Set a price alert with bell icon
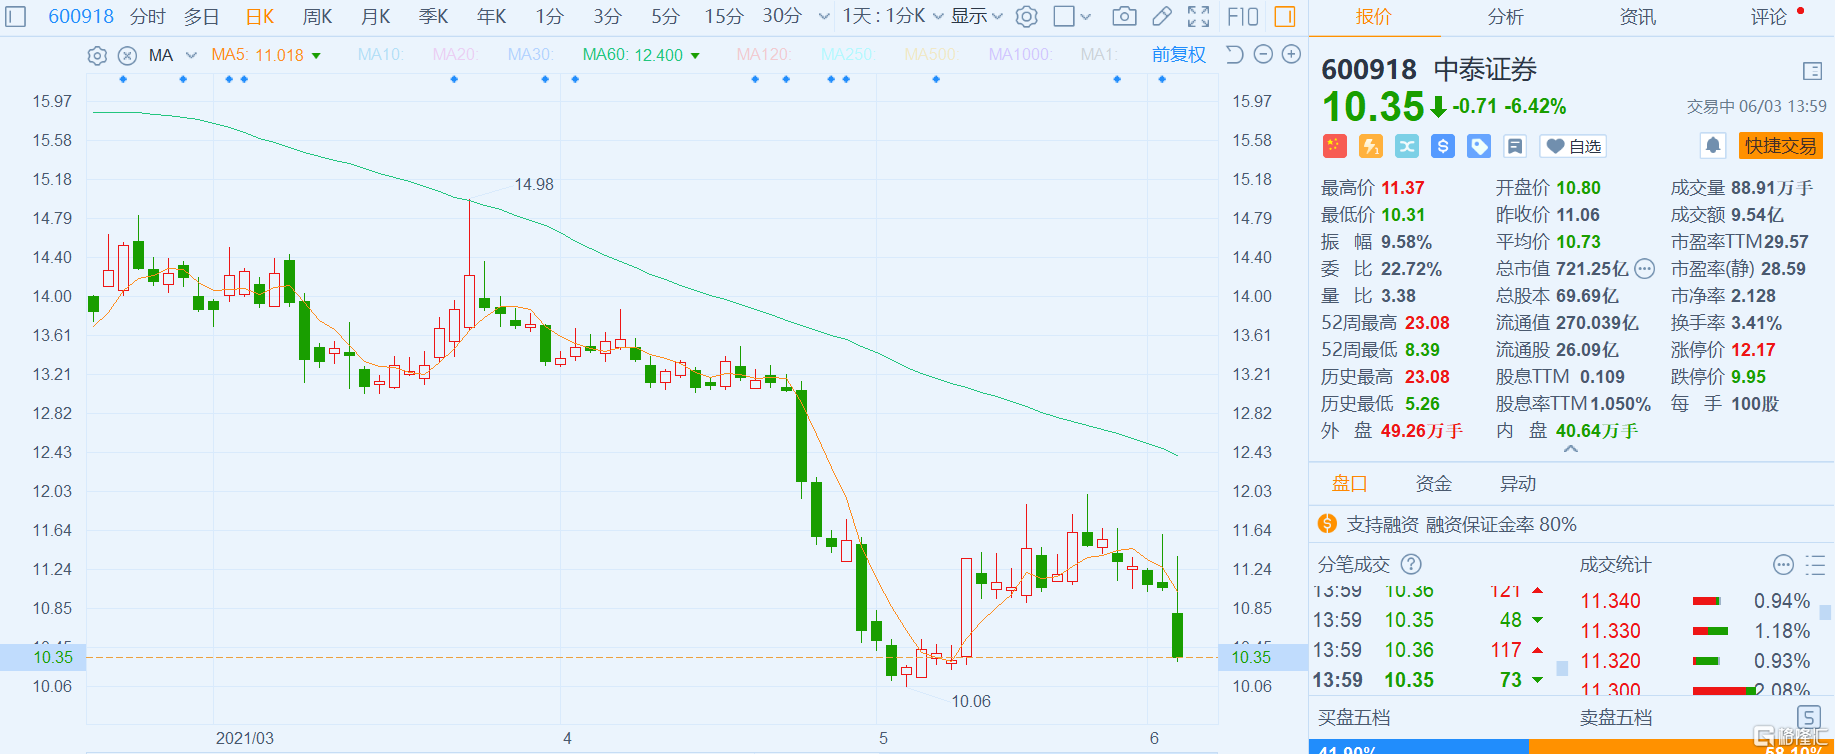This screenshot has width=1835, height=754. click(x=1713, y=146)
